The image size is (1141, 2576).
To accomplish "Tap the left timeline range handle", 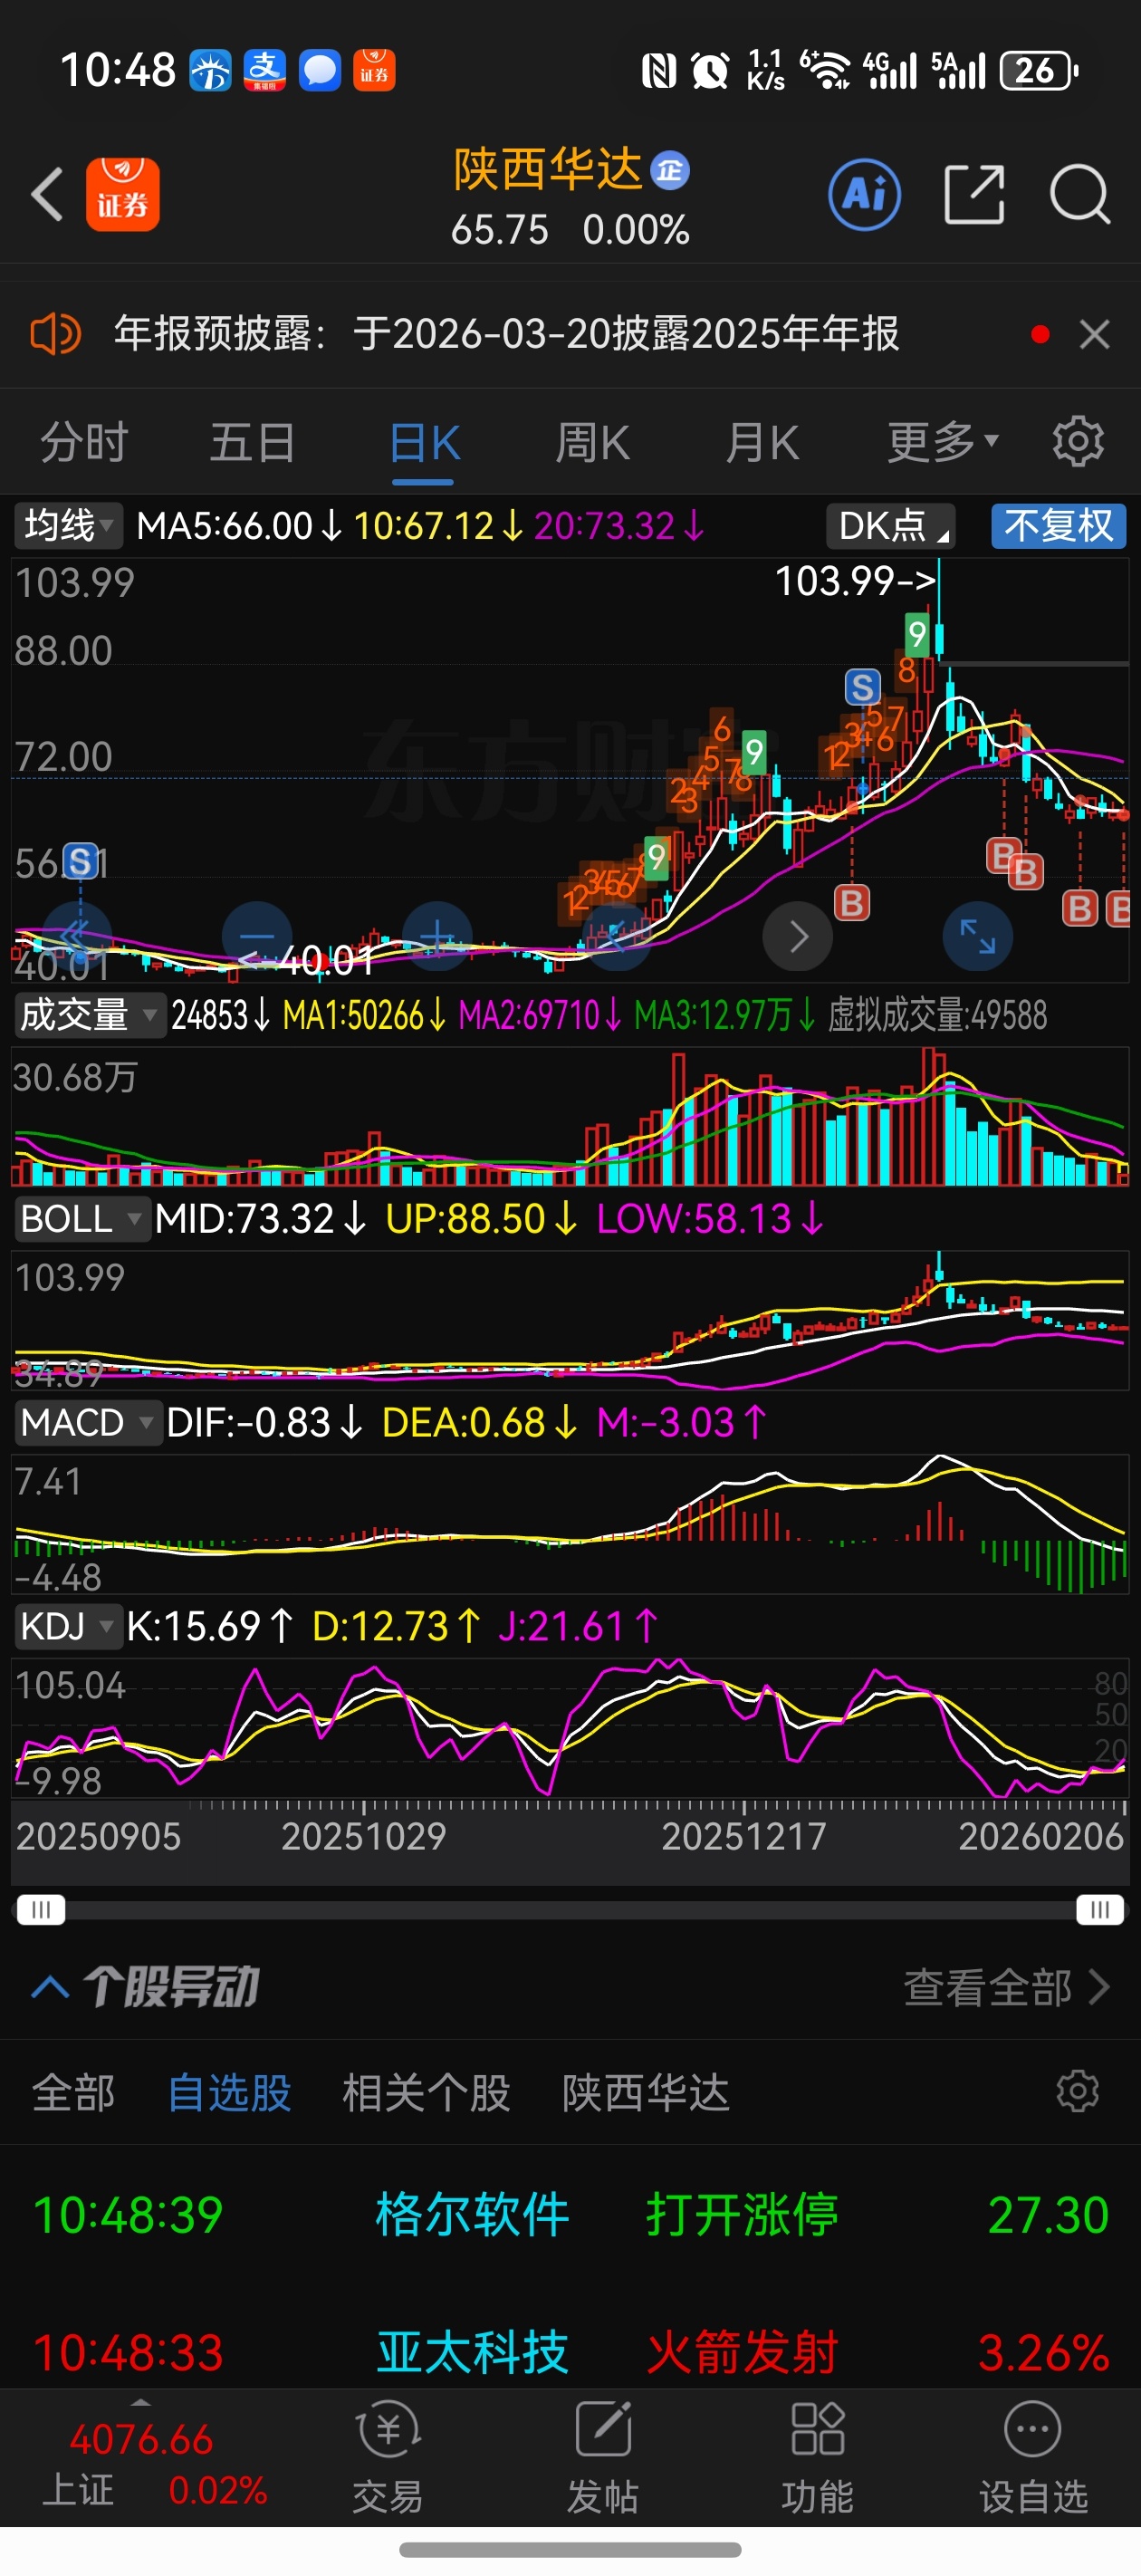I will click(x=41, y=1910).
